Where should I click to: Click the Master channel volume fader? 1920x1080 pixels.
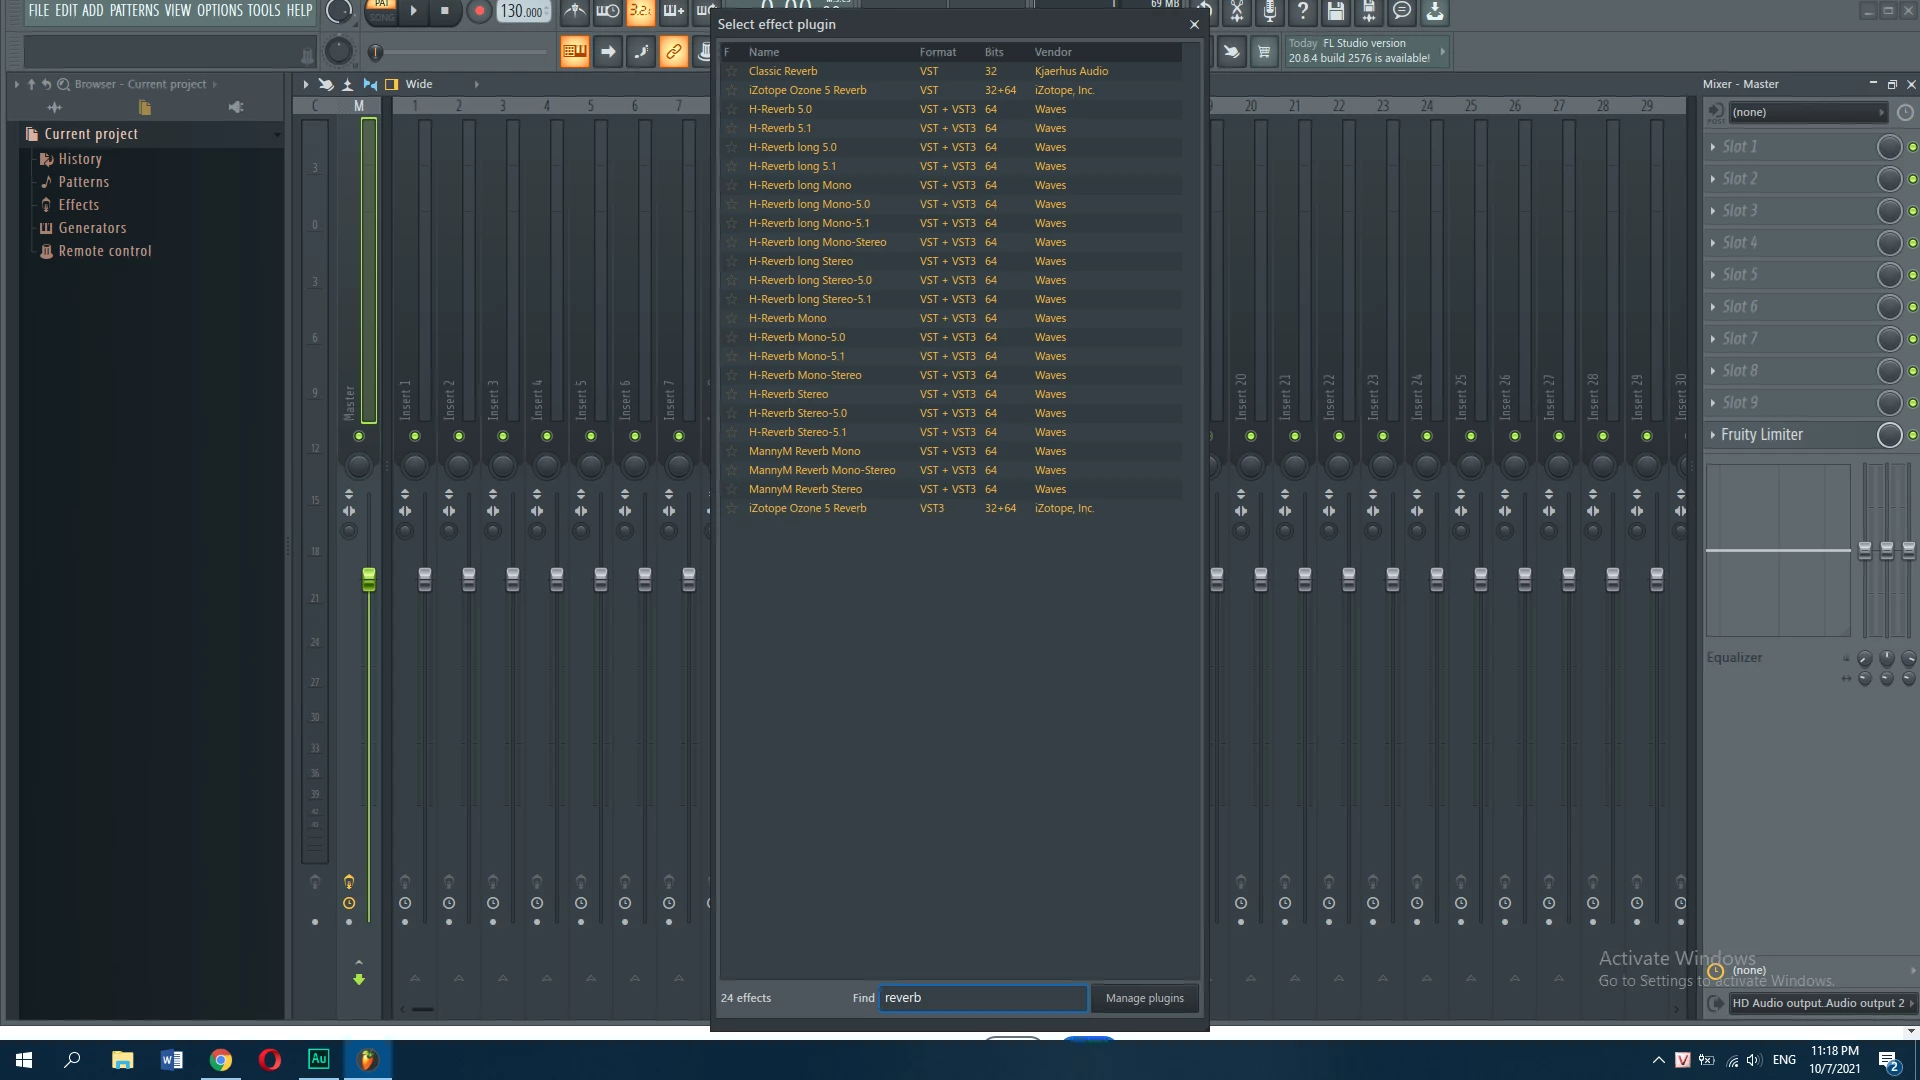(368, 579)
